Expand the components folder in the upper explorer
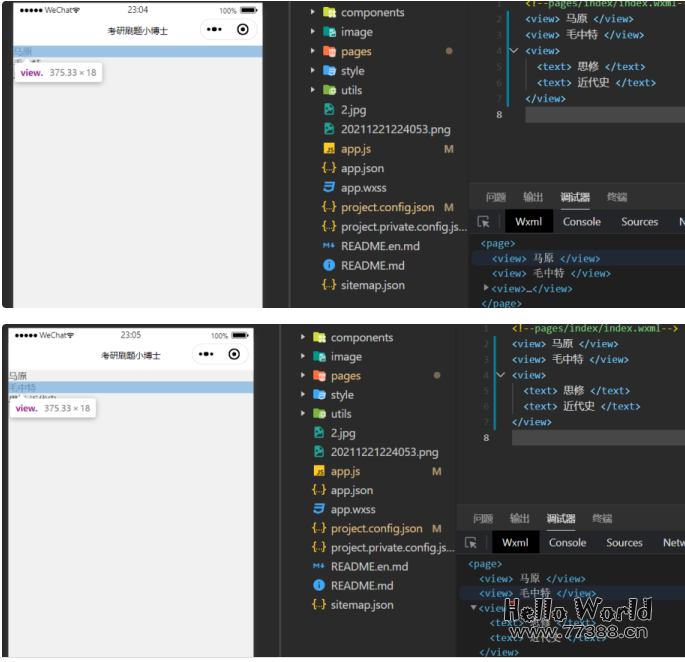The height and width of the screenshot is (662, 685). [x=313, y=13]
